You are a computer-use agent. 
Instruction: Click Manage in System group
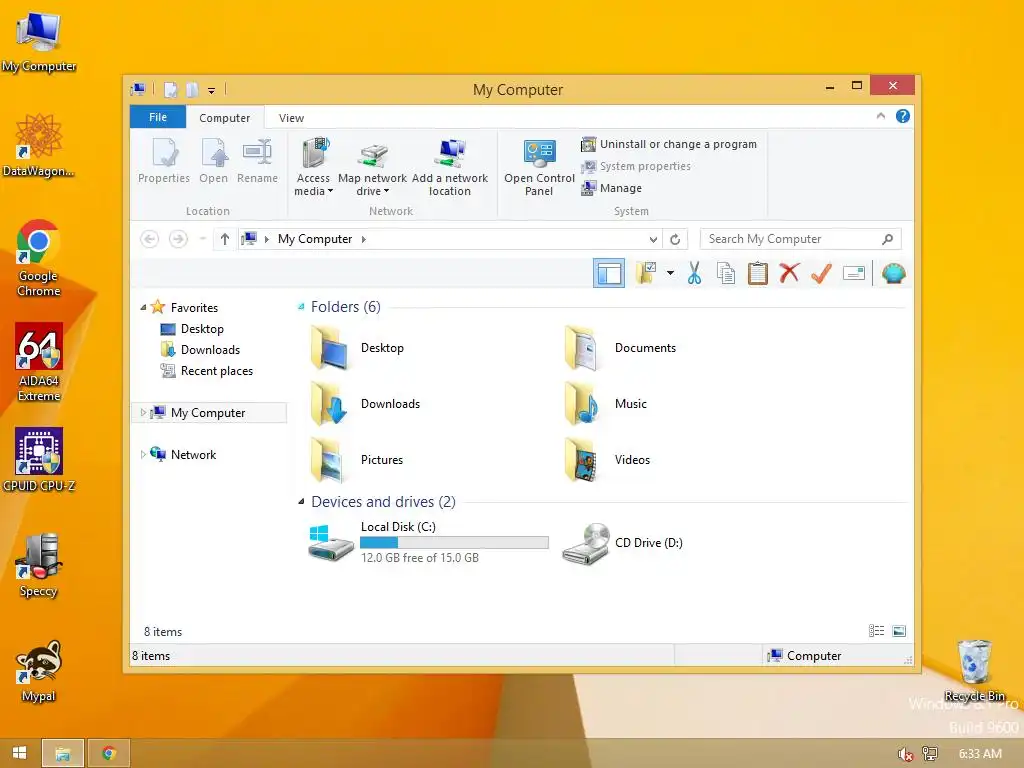pos(611,188)
